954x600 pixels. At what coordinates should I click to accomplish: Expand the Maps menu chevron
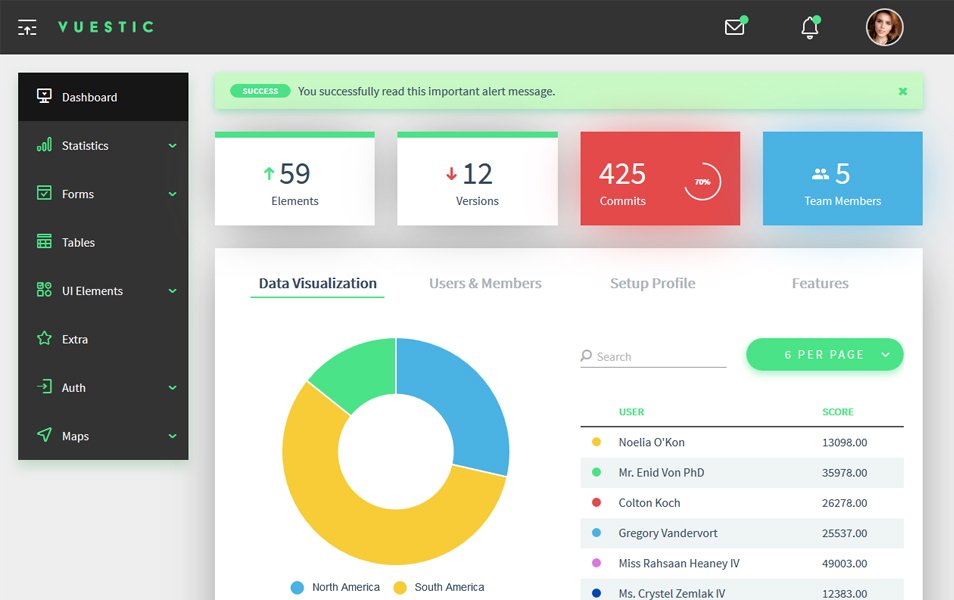click(173, 436)
